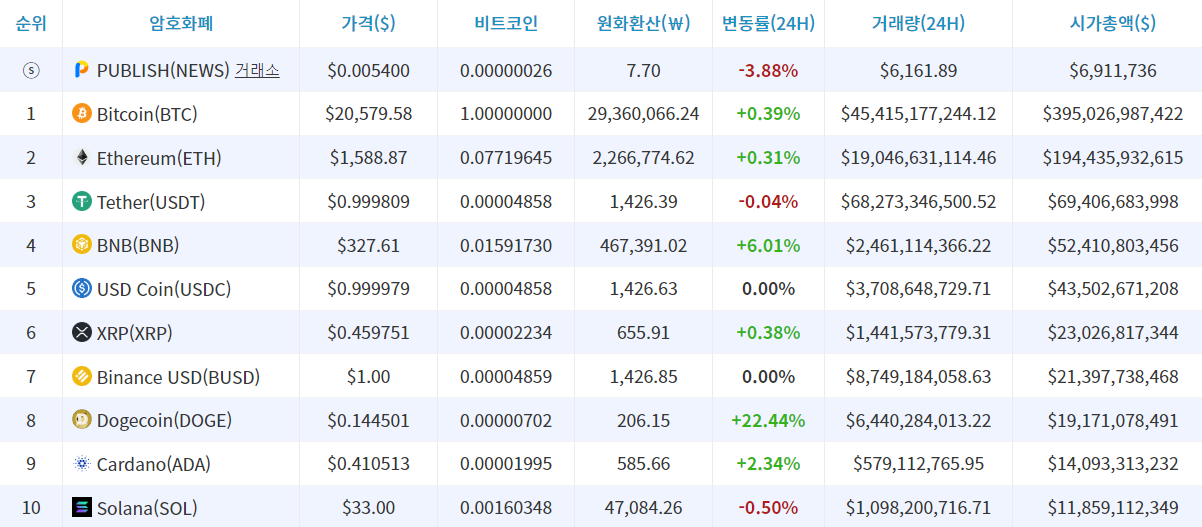Select Ethereum price $1,588.87

[x=368, y=158]
